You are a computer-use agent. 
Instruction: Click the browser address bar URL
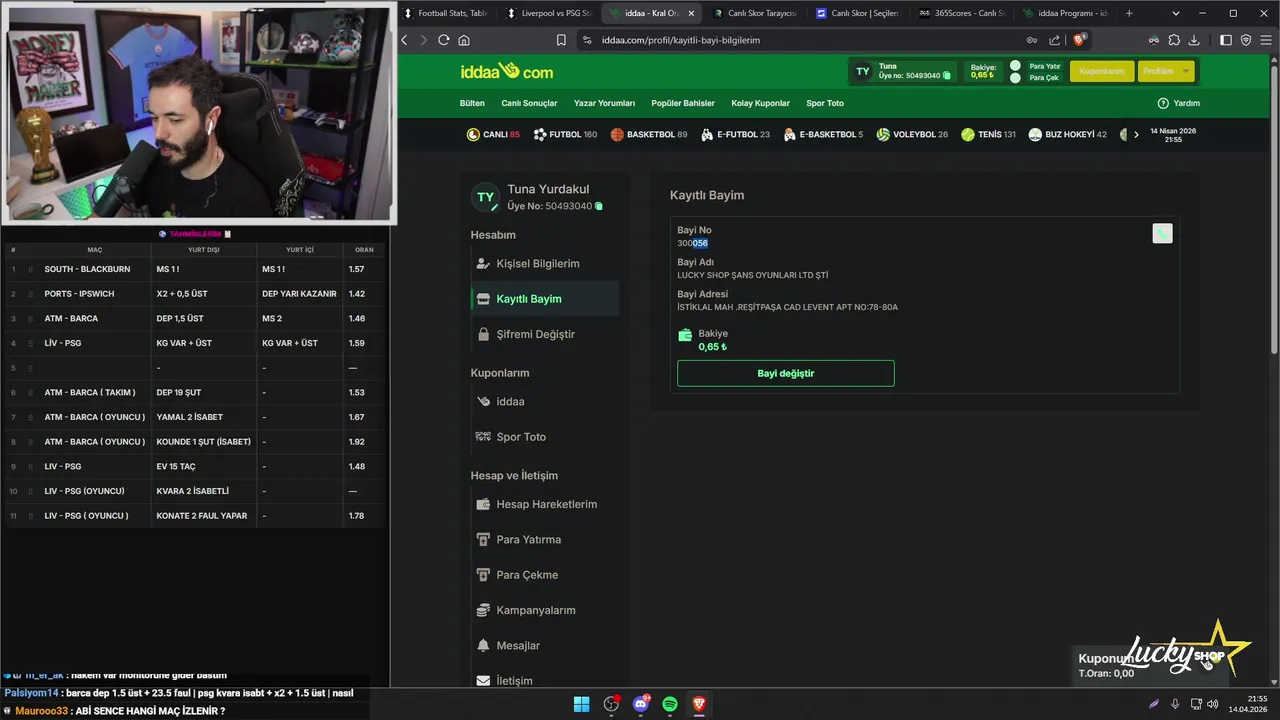pos(681,40)
